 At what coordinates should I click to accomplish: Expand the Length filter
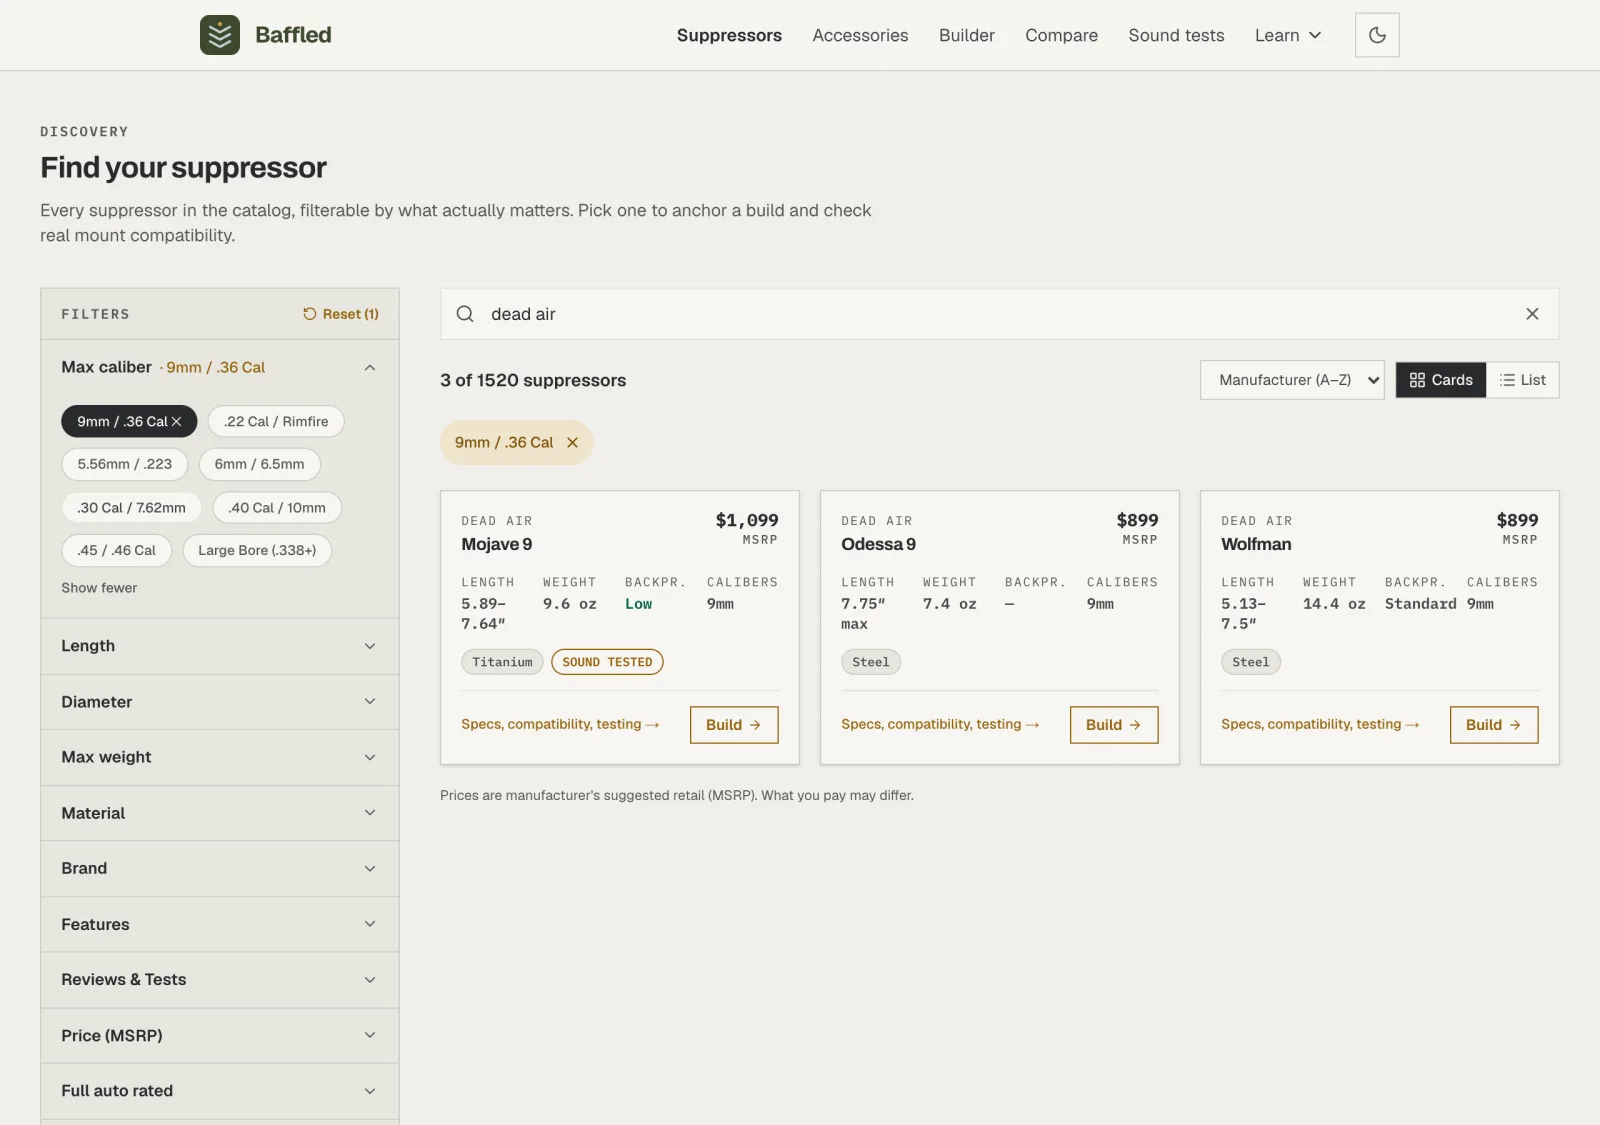(x=220, y=646)
